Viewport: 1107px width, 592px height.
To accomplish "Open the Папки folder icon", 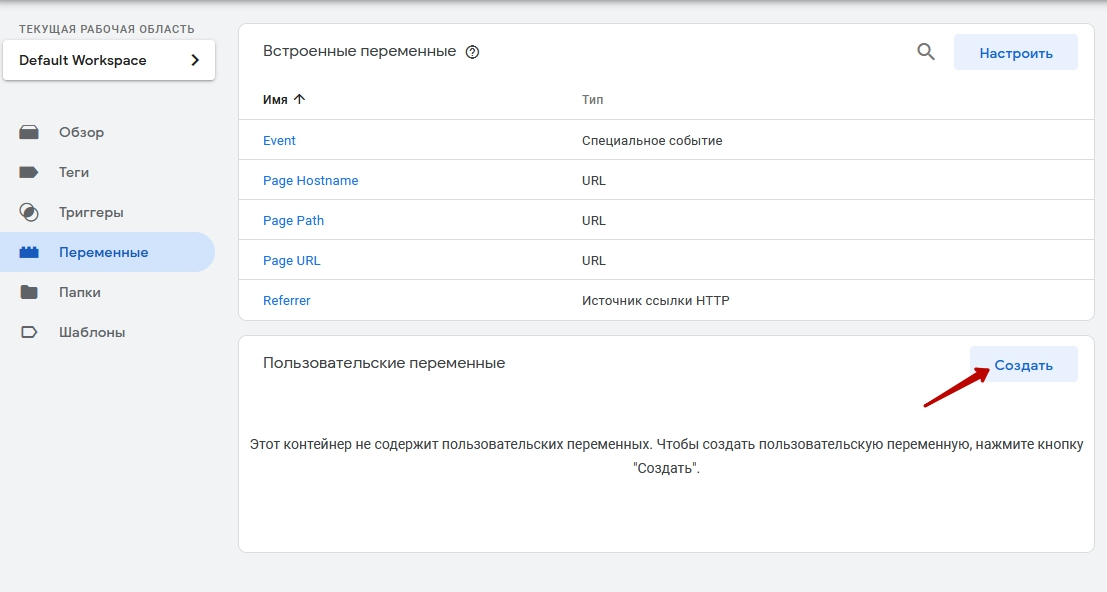I will (x=29, y=292).
